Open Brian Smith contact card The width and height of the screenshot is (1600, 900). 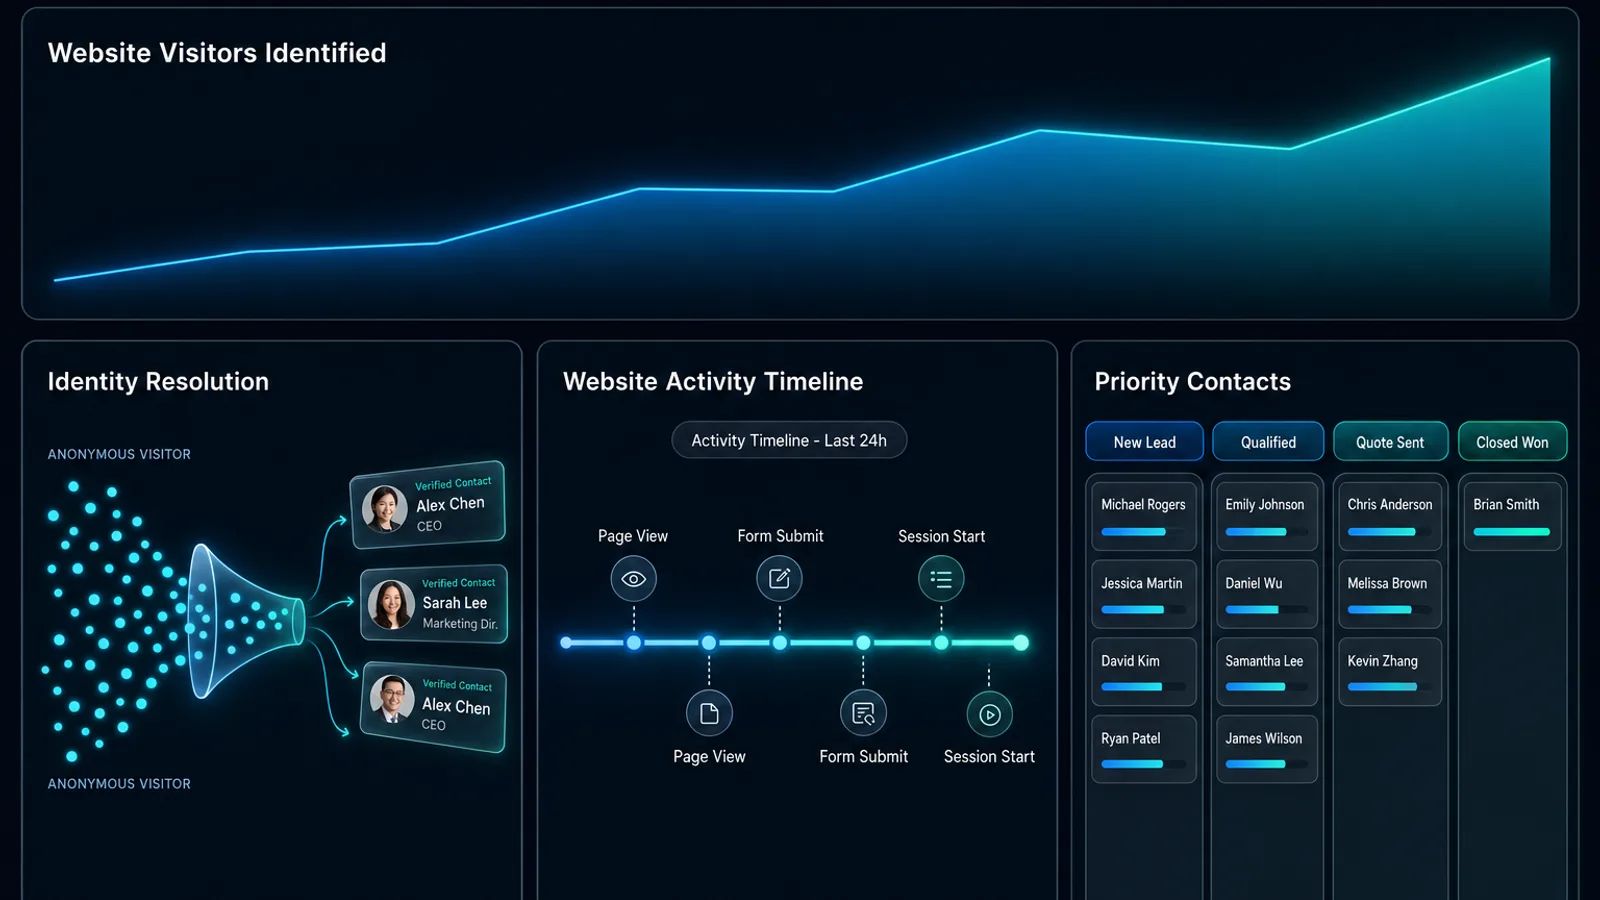tap(1512, 516)
